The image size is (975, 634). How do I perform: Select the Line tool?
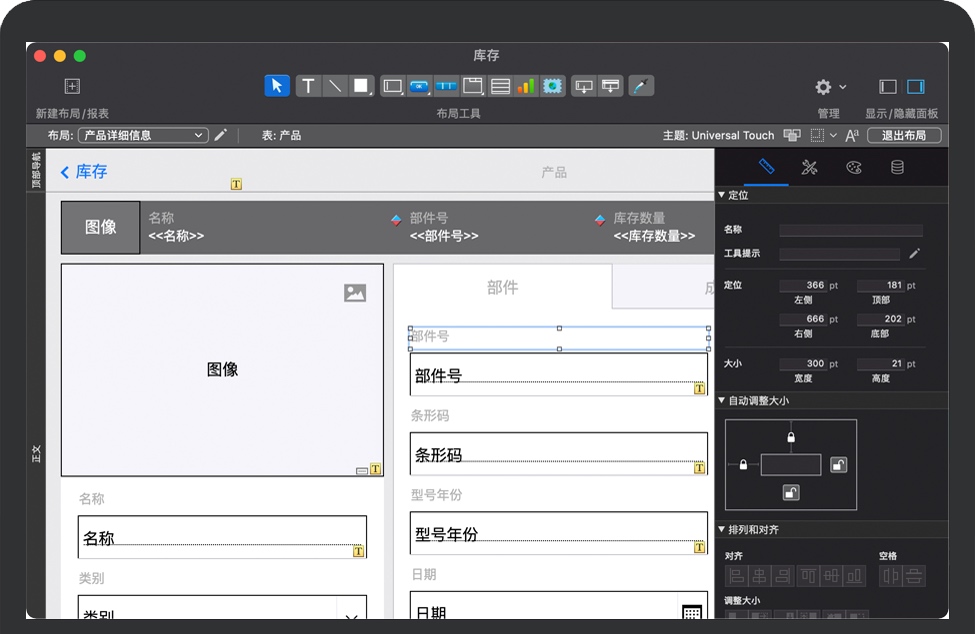335,86
